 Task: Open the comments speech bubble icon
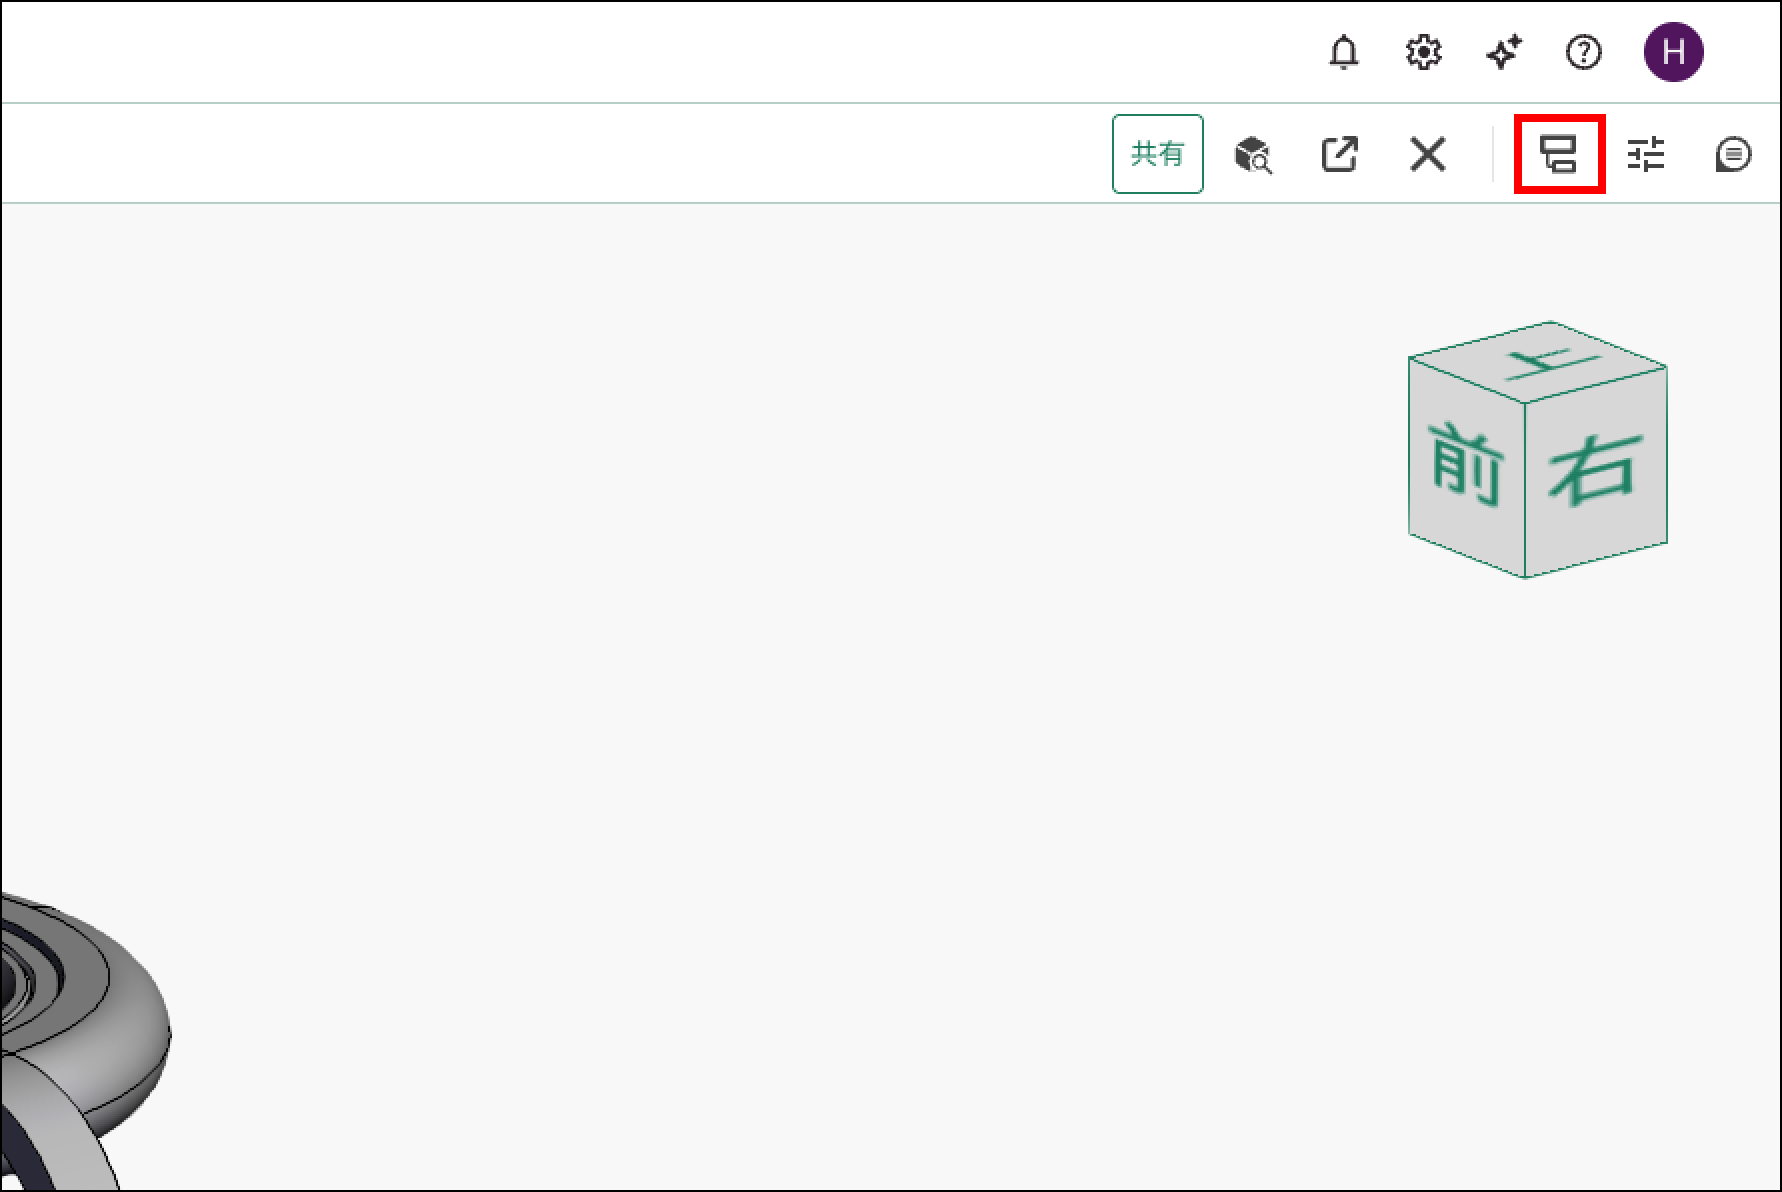click(x=1732, y=154)
